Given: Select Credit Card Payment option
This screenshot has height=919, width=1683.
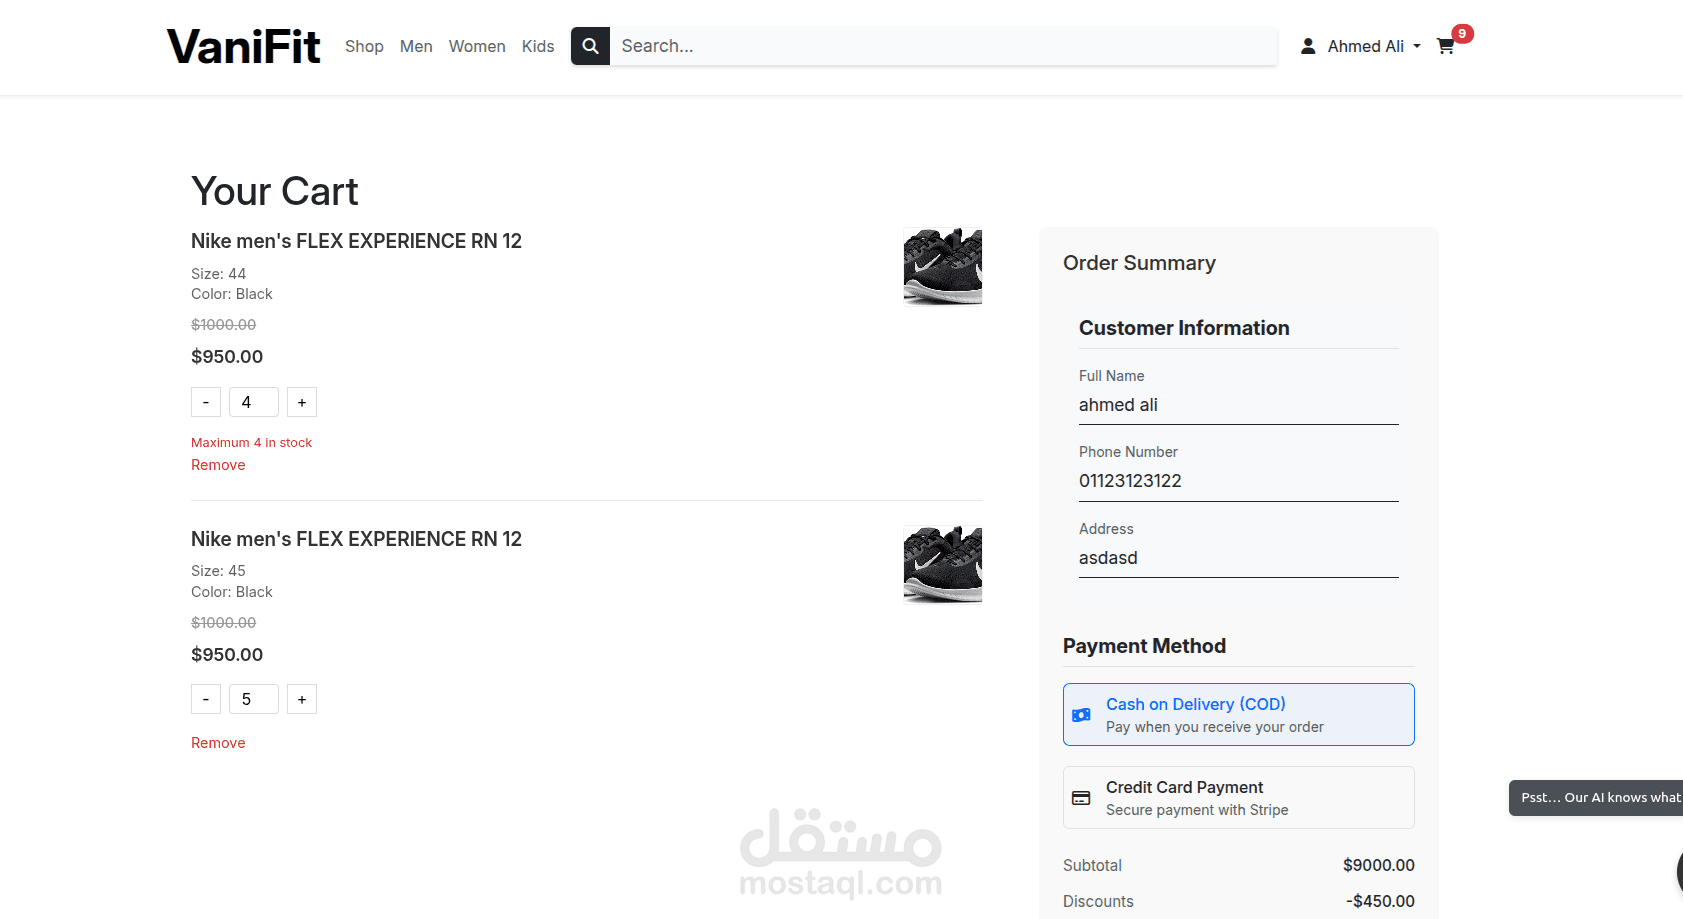Looking at the screenshot, I should (1238, 797).
